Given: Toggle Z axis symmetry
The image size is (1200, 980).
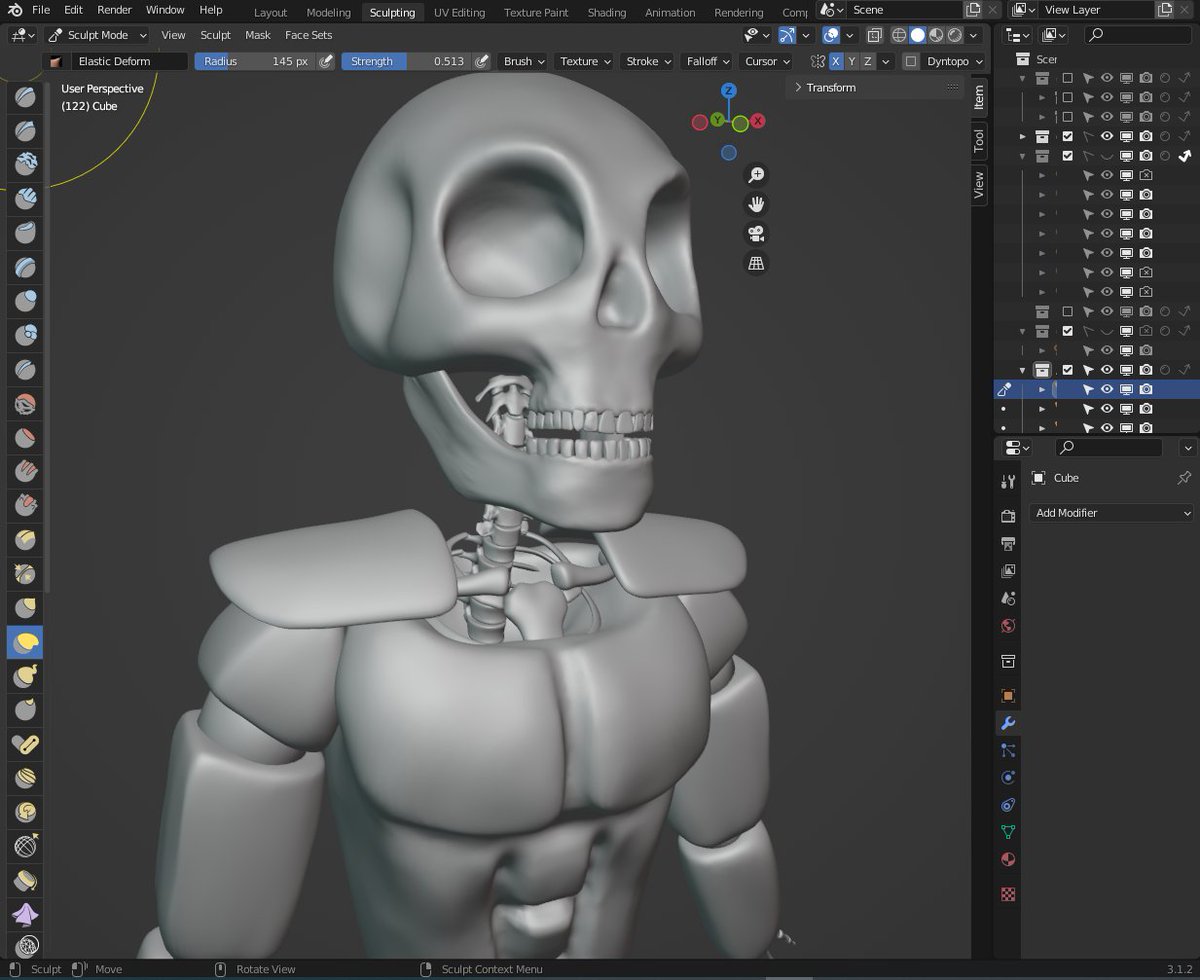Looking at the screenshot, I should tap(868, 61).
